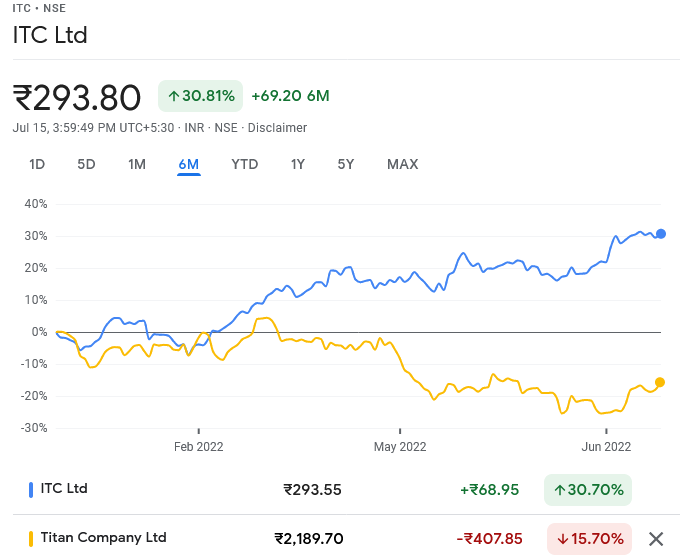The height and width of the screenshot is (559, 680).
Task: Open the Disclaimer link
Action: tap(277, 128)
